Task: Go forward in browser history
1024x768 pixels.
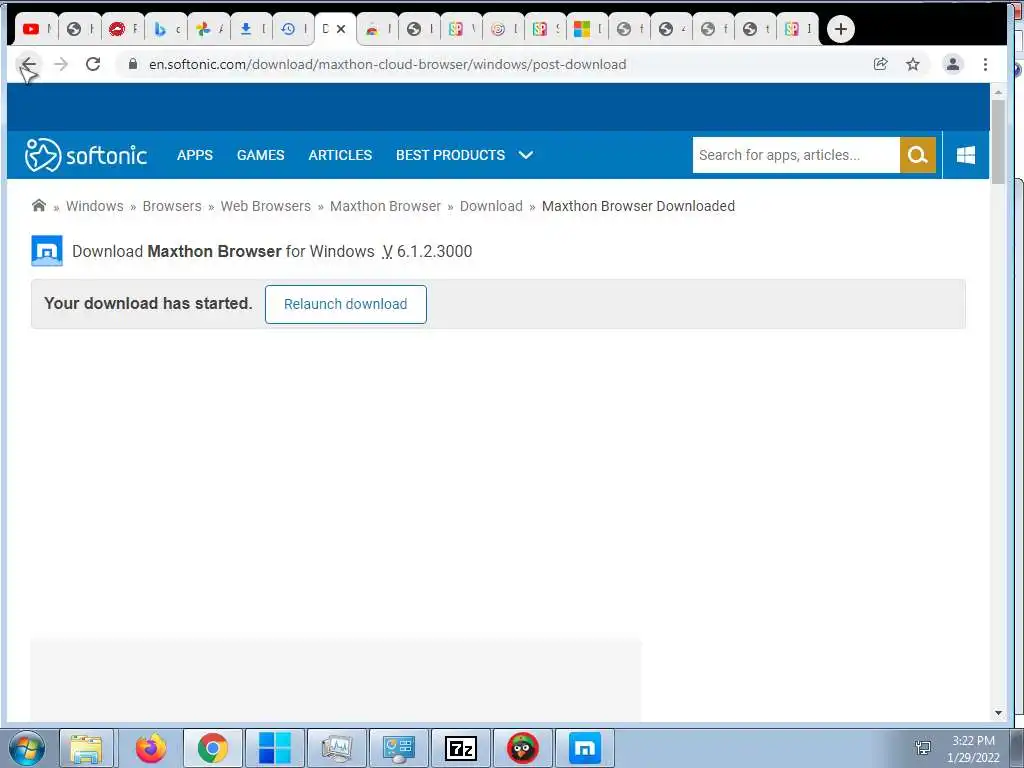Action: (61, 64)
